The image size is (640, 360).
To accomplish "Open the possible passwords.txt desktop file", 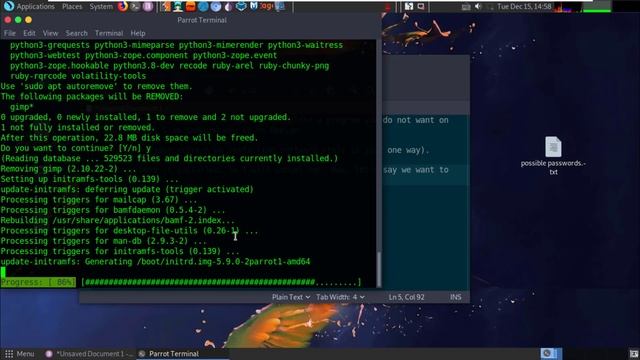I will [553, 156].
